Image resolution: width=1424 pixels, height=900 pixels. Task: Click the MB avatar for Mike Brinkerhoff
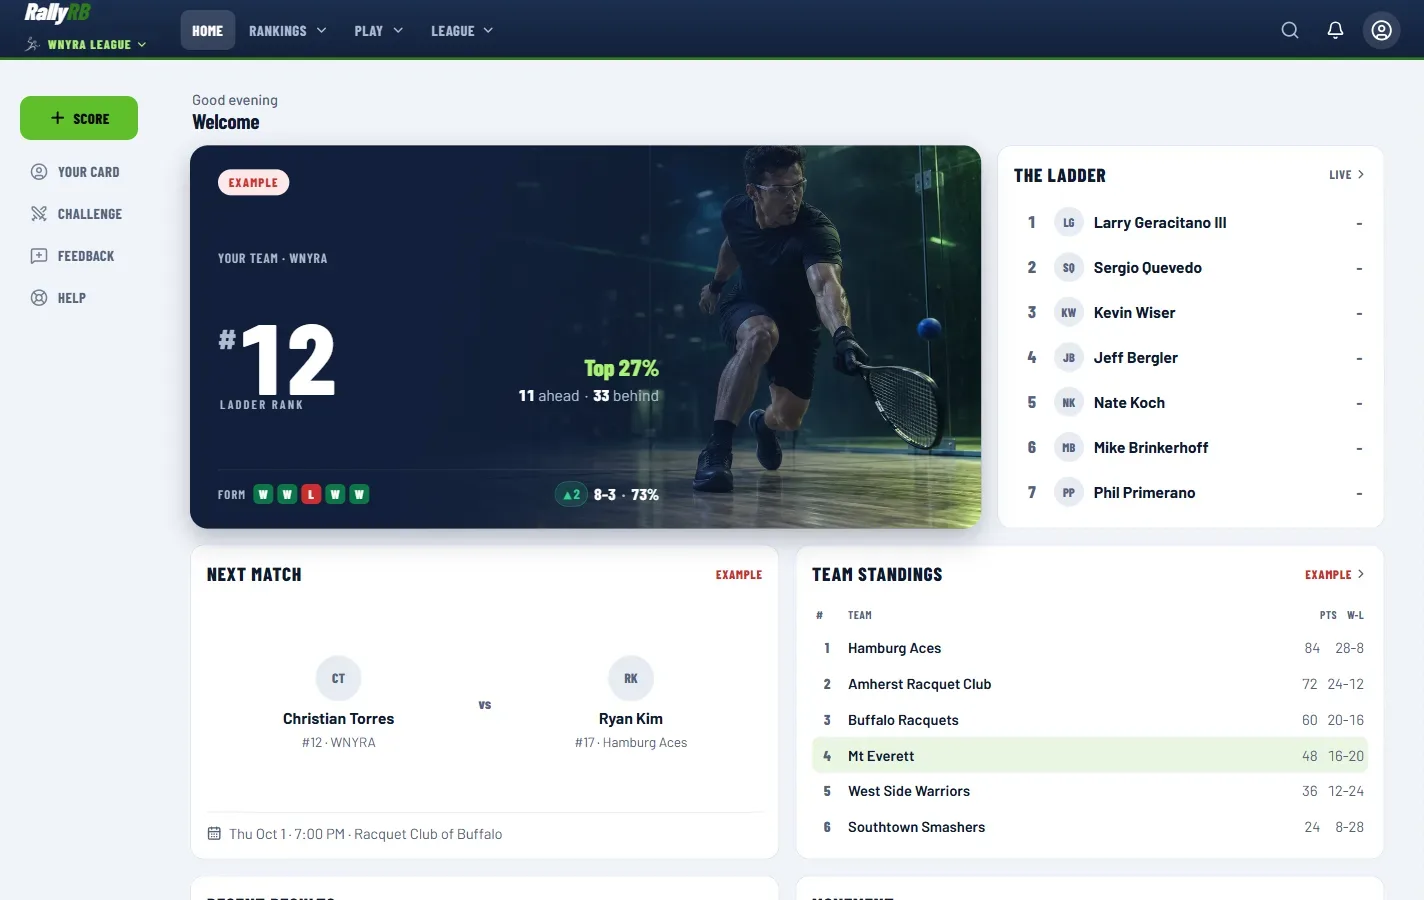coord(1069,448)
